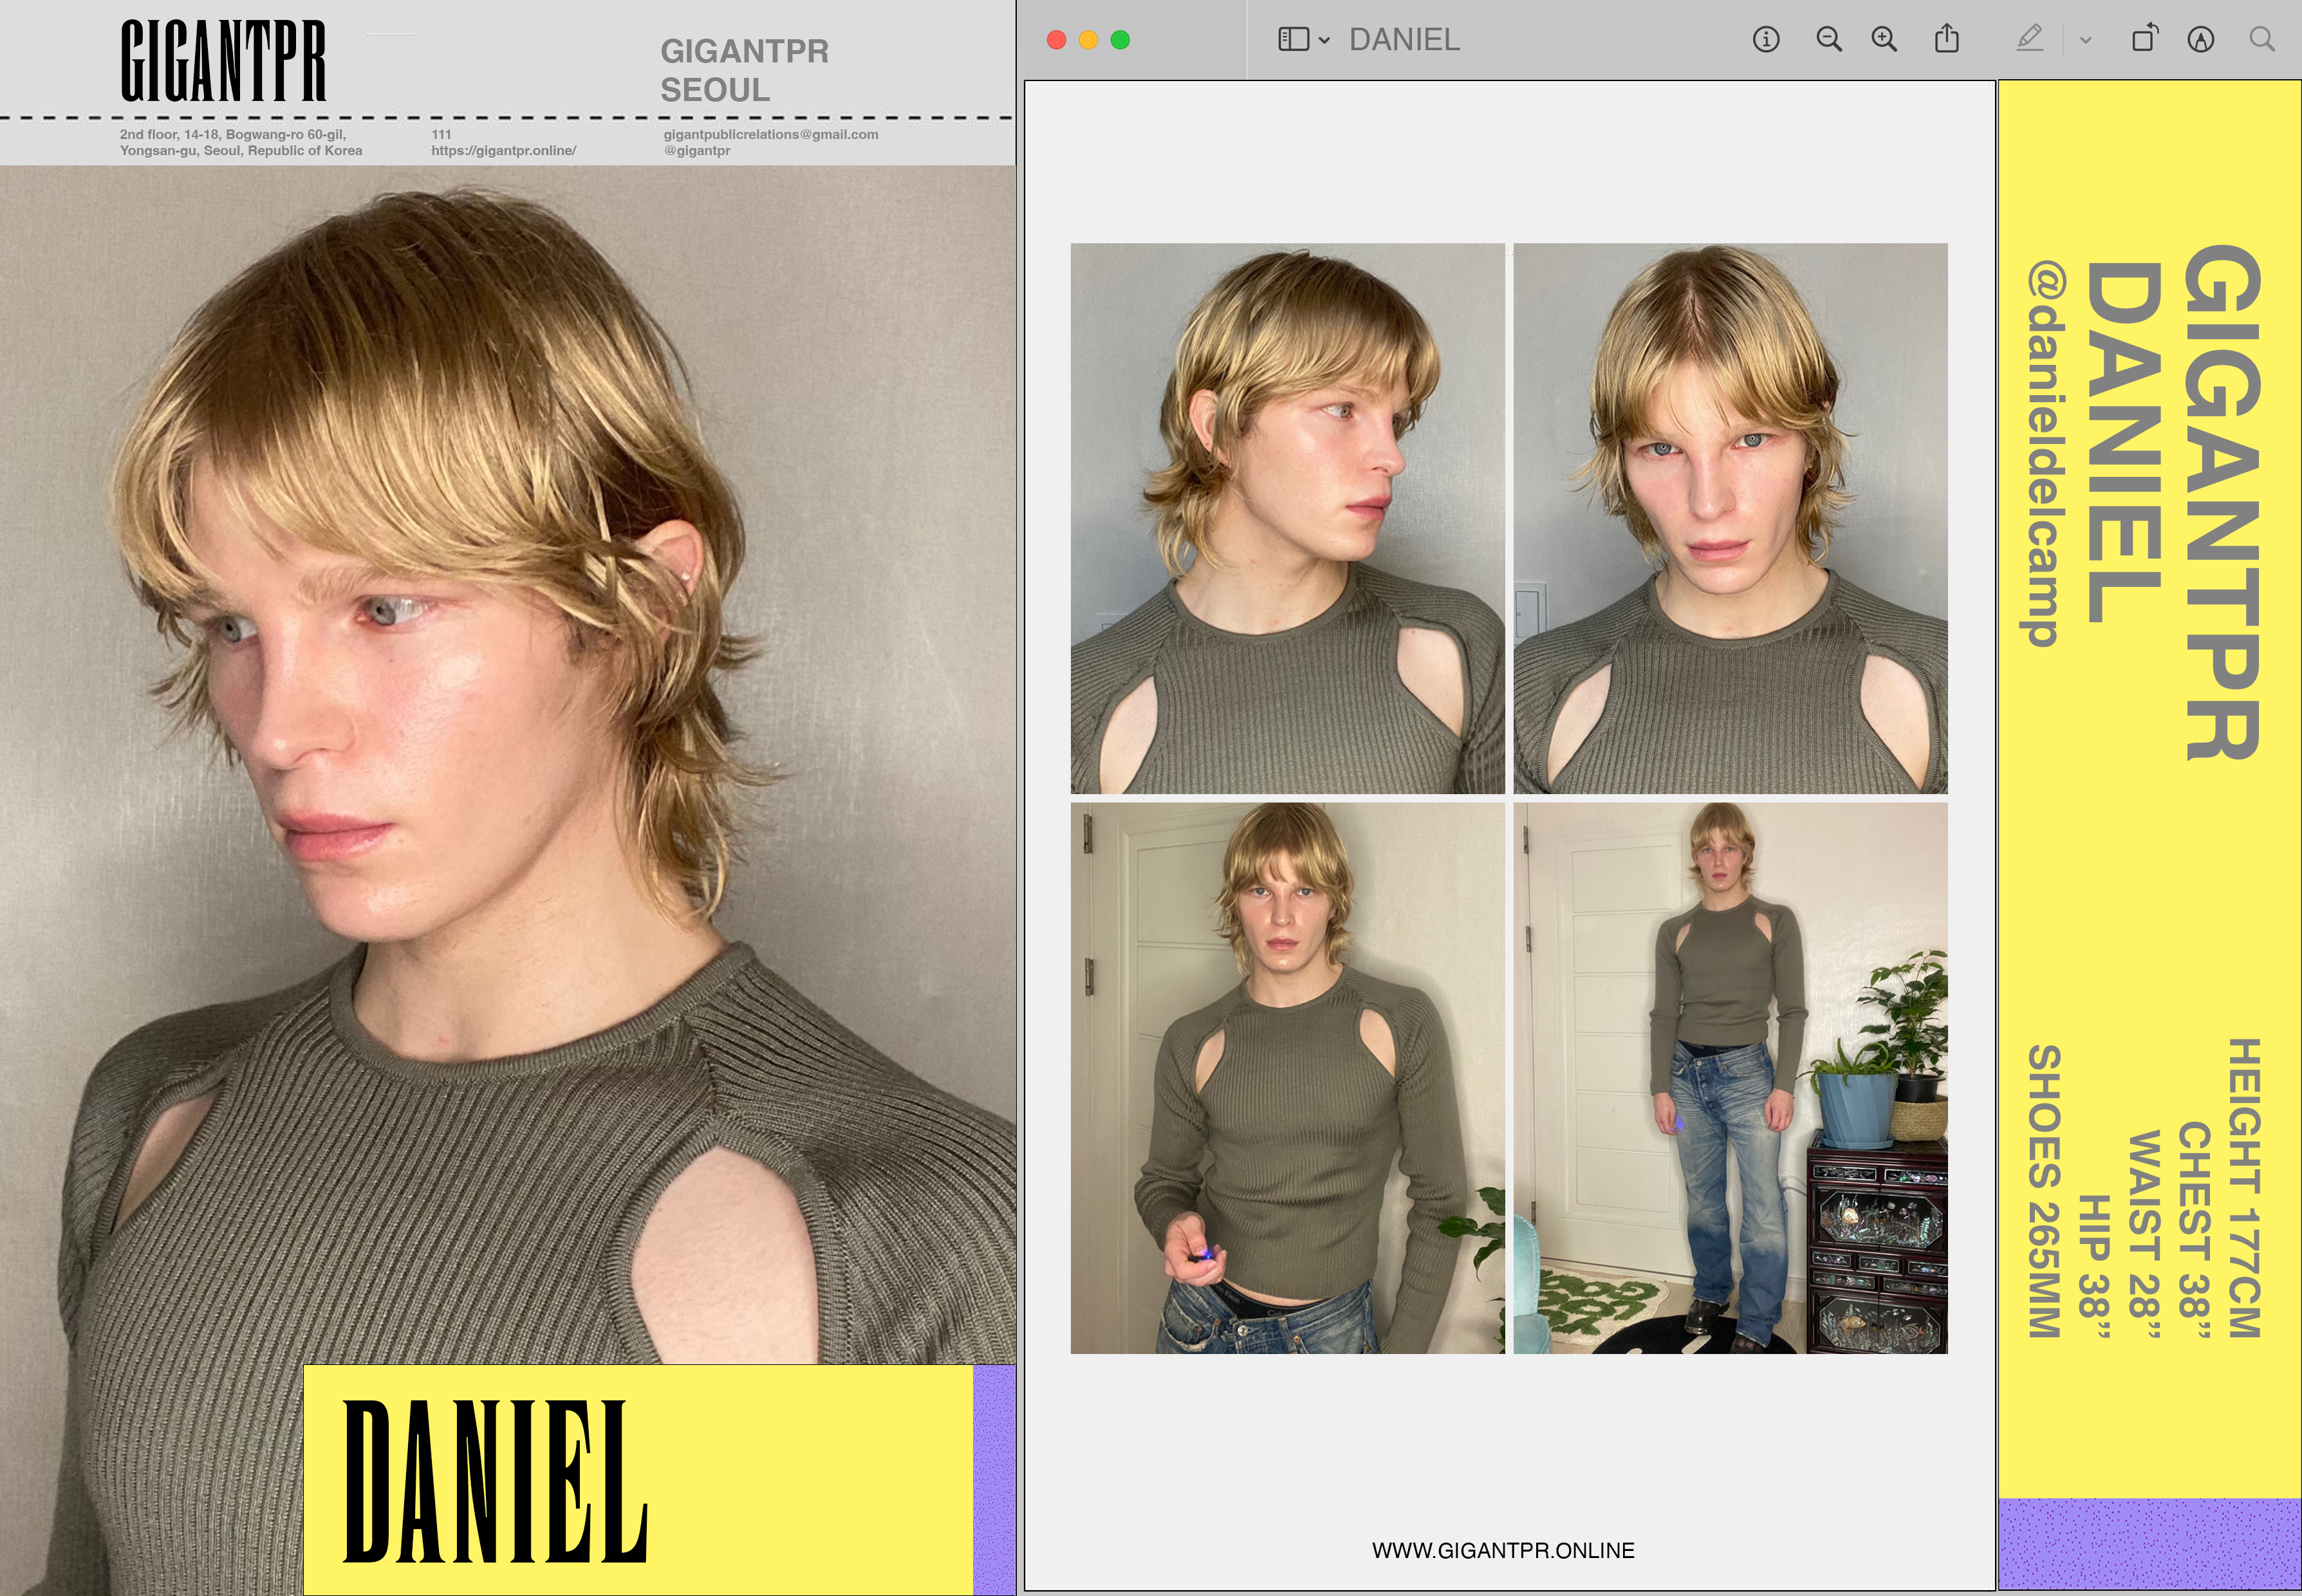Open the search magnifier in toolbar
The height and width of the screenshot is (1596, 2302).
(2262, 39)
